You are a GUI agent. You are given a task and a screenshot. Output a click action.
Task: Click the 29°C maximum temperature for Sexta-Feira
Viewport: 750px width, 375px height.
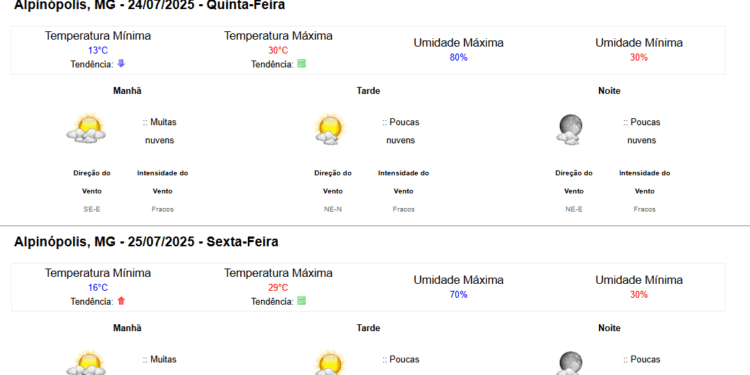(x=278, y=287)
